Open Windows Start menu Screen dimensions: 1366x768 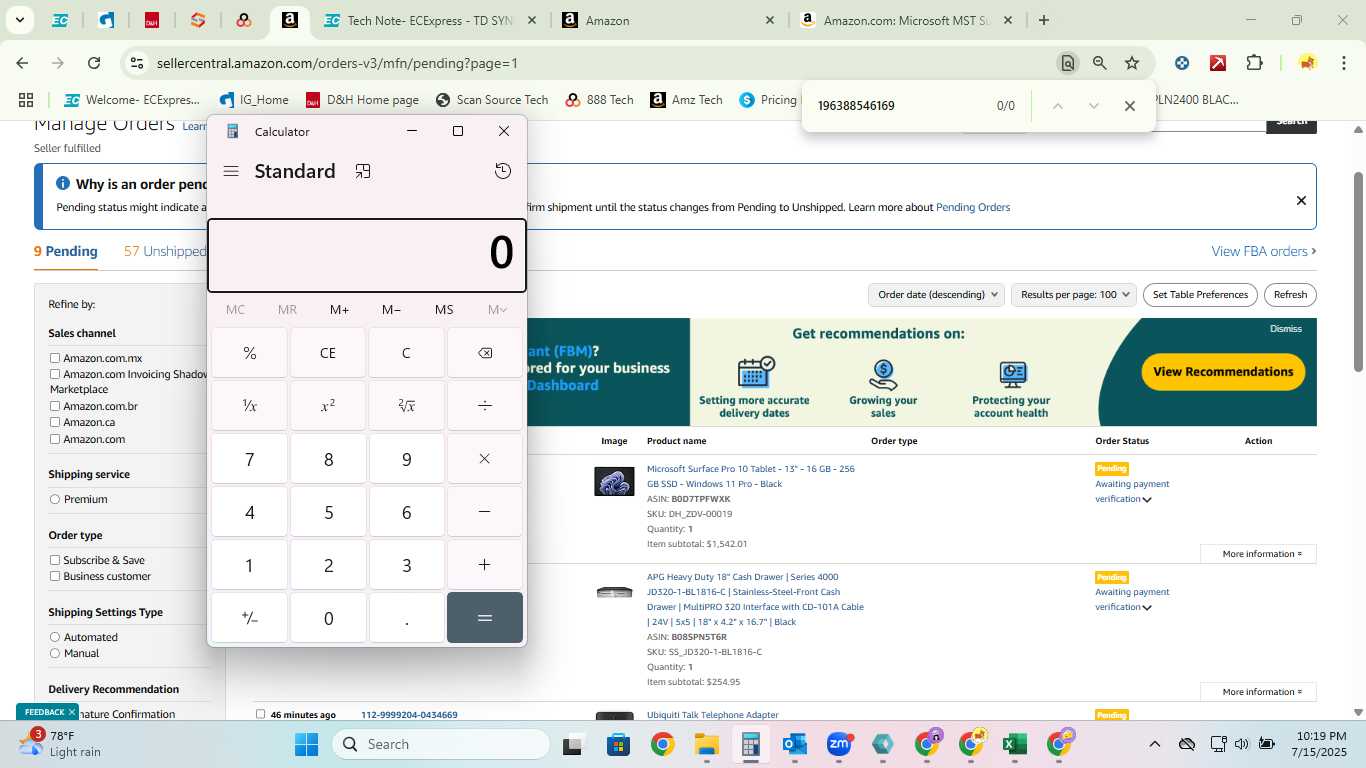coord(306,744)
